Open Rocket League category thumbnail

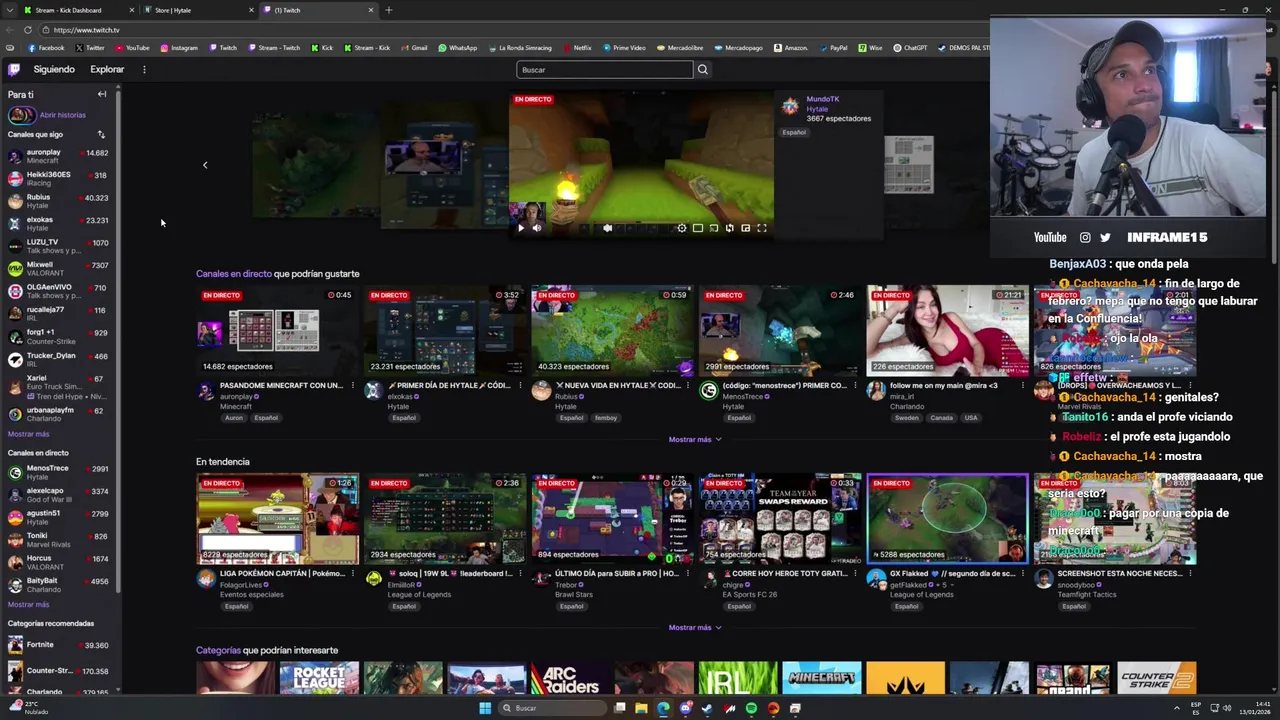click(x=319, y=678)
